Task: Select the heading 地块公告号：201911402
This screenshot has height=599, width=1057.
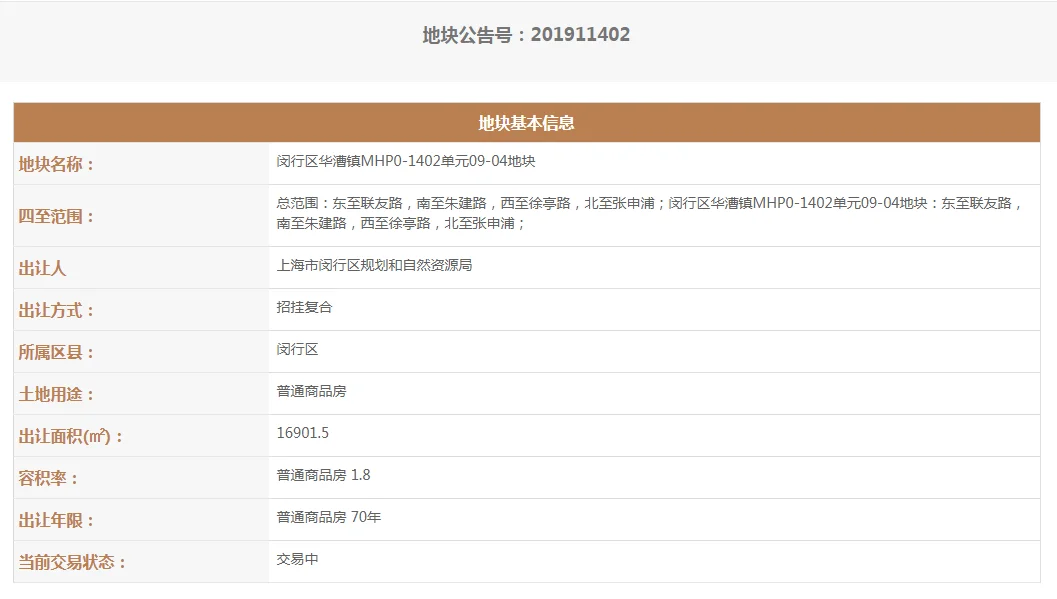Action: click(526, 35)
